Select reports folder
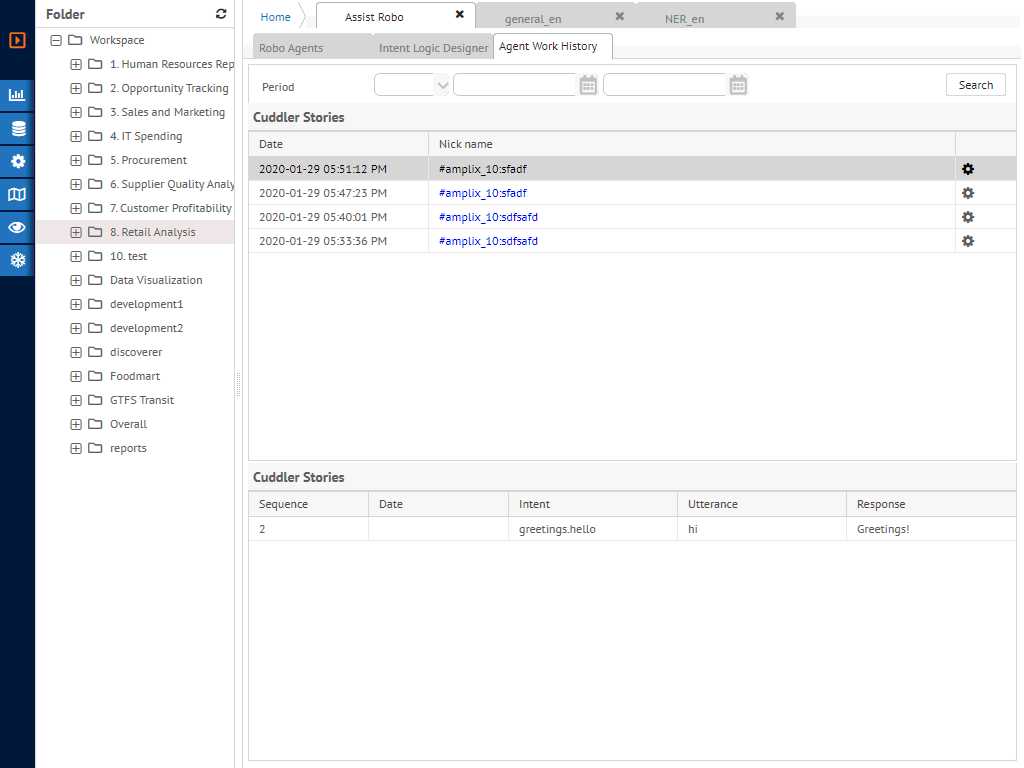 click(128, 449)
